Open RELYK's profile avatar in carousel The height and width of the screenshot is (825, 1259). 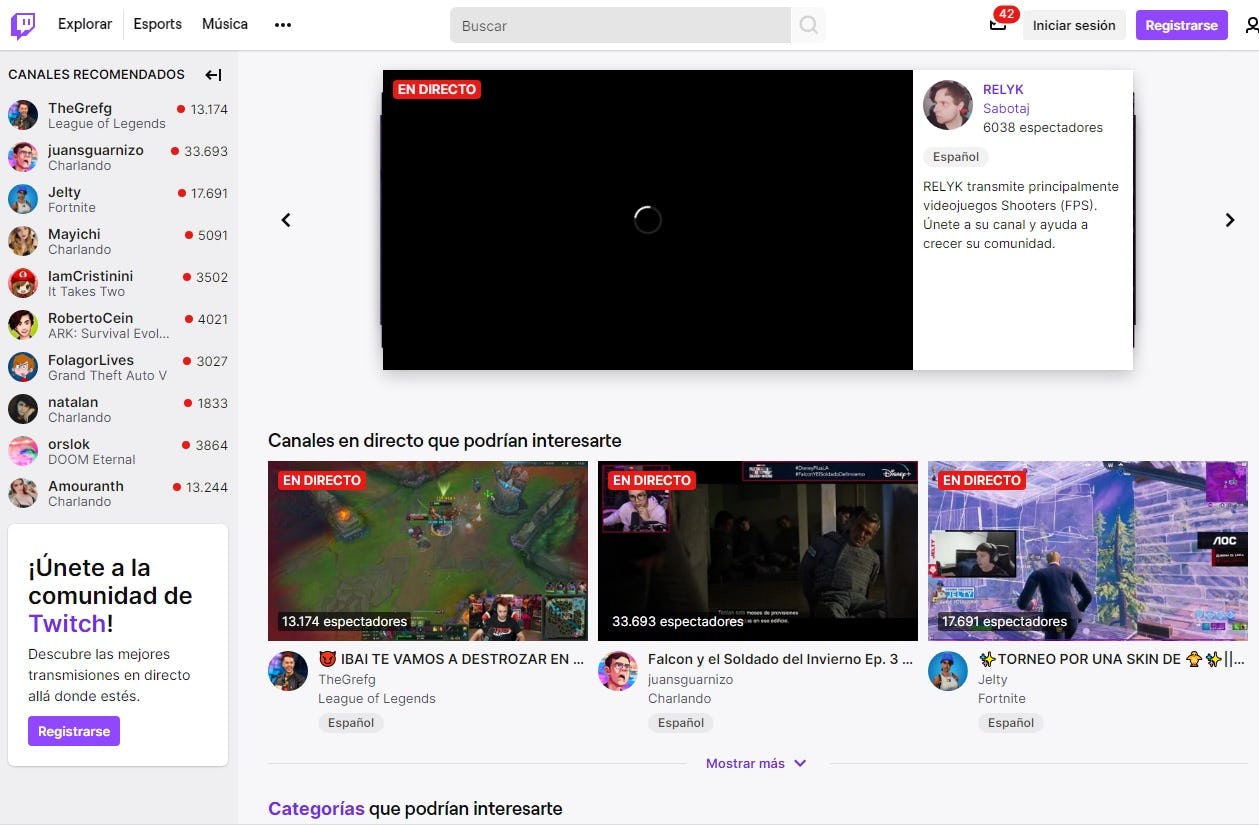click(948, 105)
